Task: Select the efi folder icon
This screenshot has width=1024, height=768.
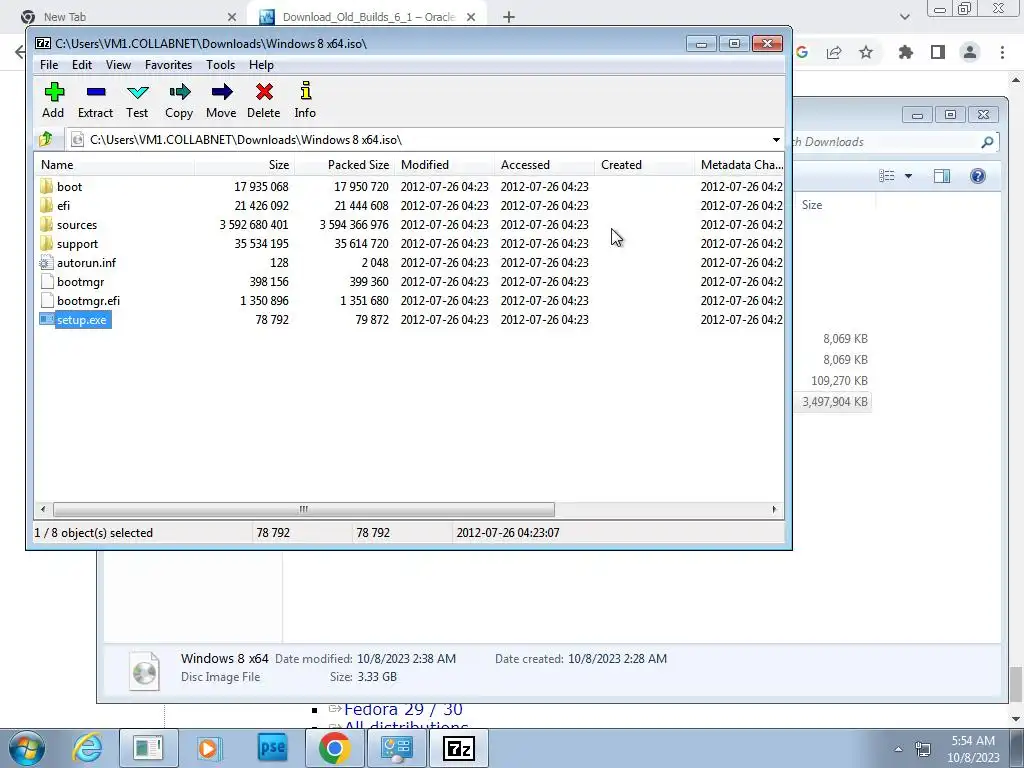Action: (x=46, y=205)
